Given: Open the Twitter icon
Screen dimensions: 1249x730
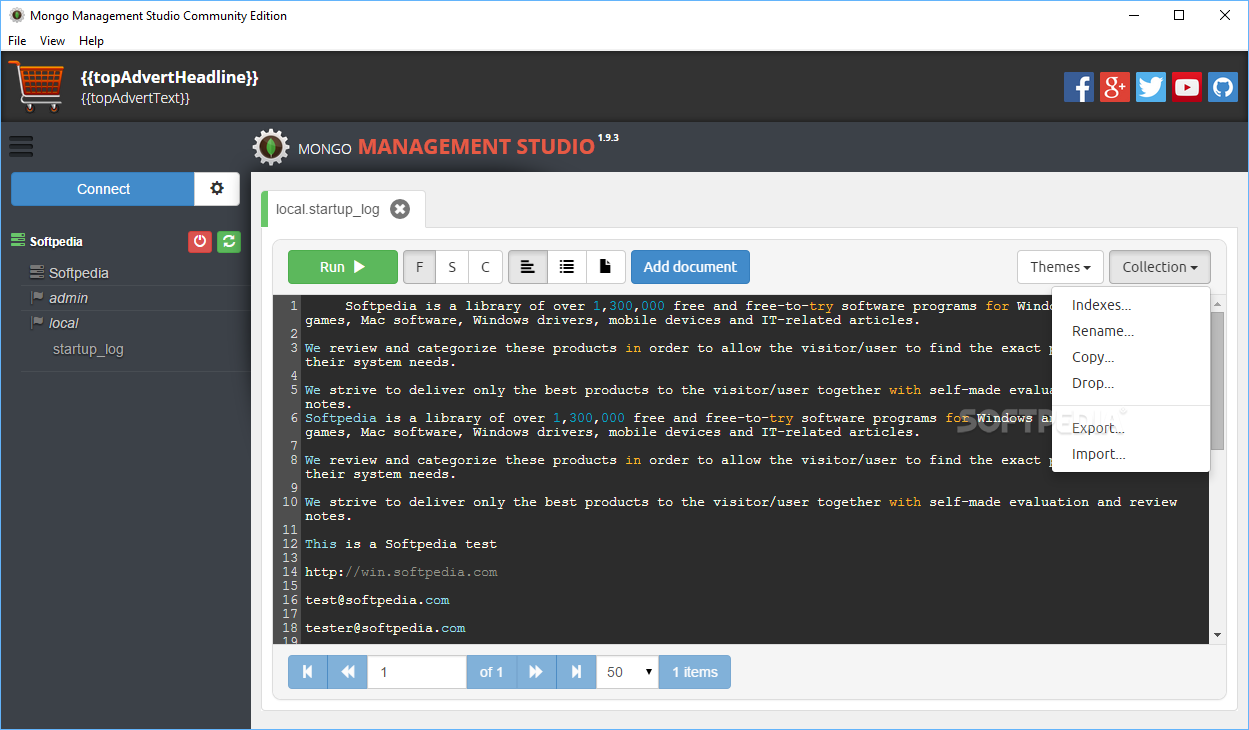Looking at the screenshot, I should coord(1151,87).
